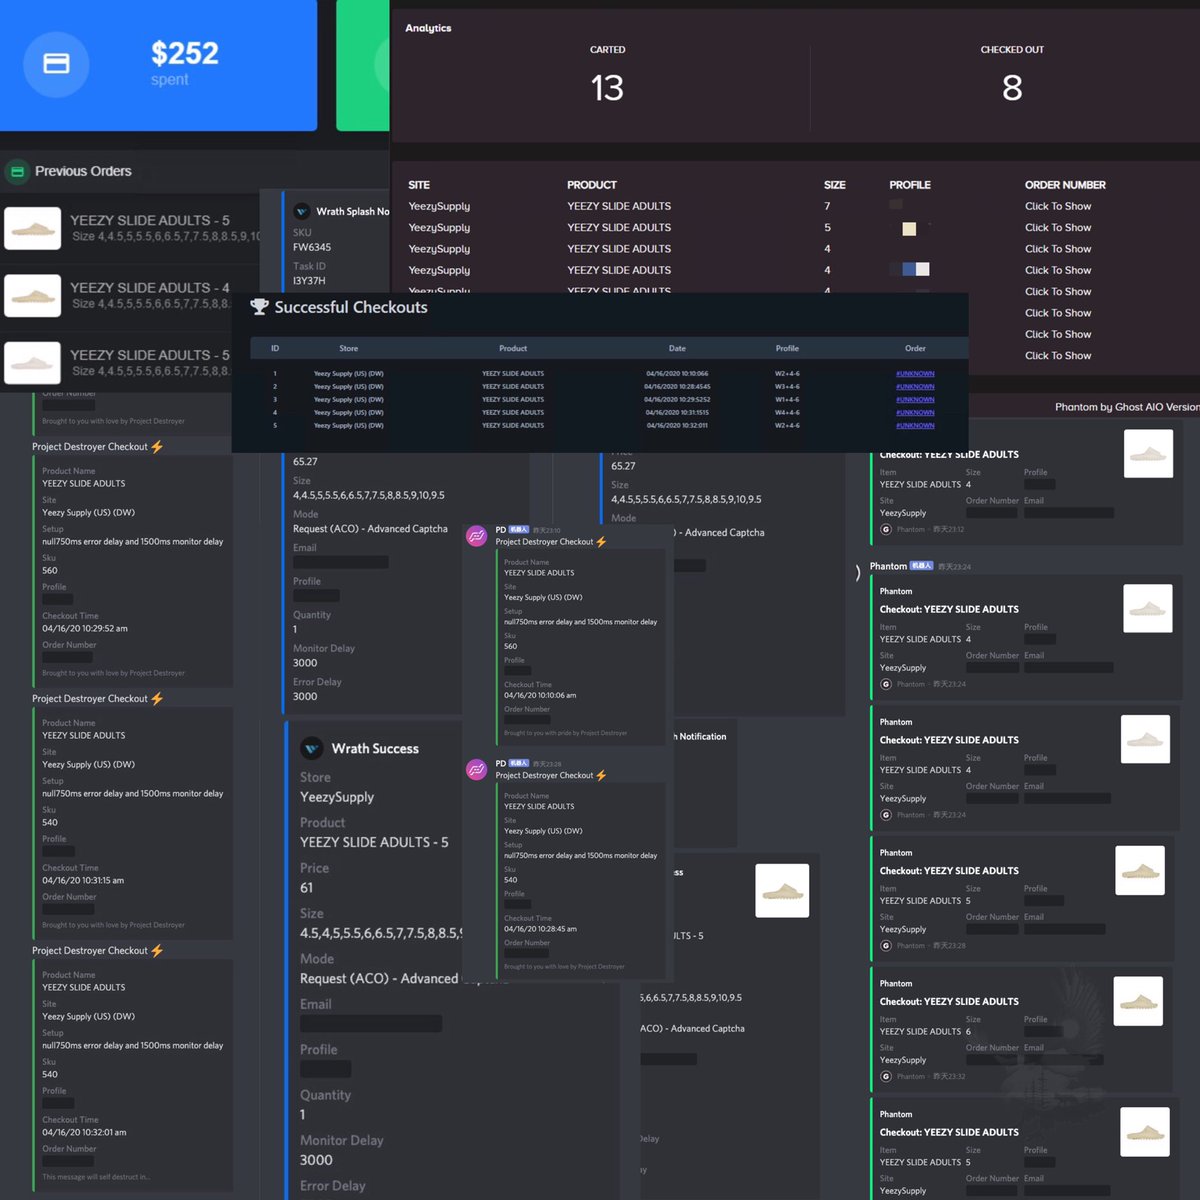Click lightning icon heading the 10:29:52 am checkout card

(157, 447)
